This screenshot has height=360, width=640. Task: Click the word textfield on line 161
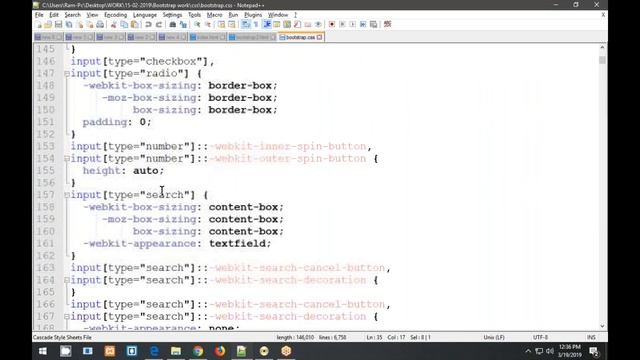237,244
